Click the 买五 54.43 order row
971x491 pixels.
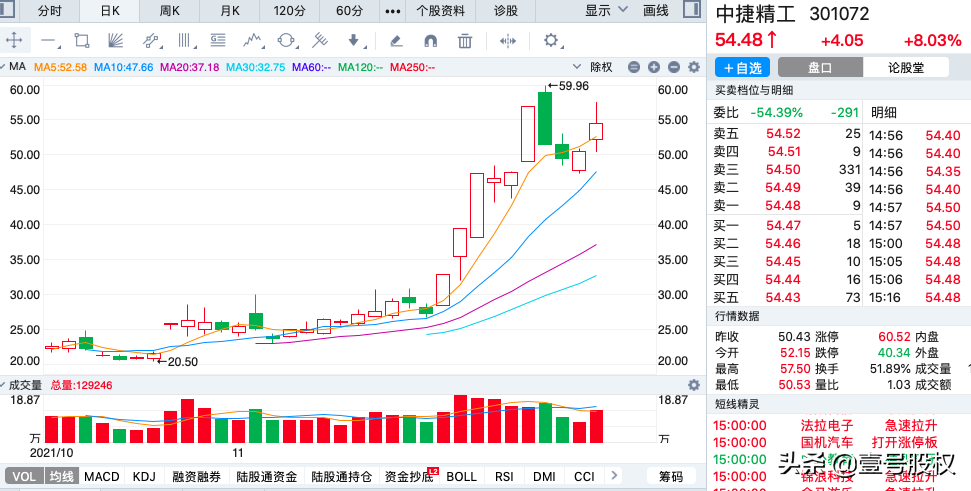[x=786, y=297]
